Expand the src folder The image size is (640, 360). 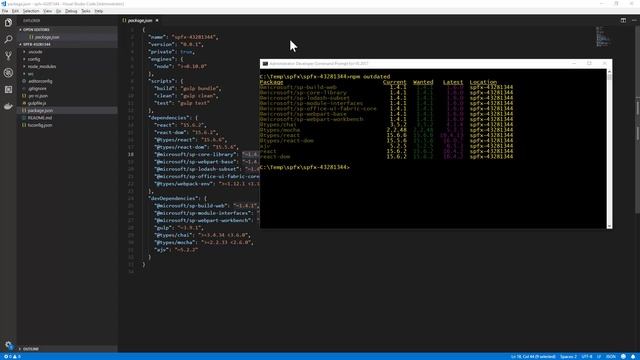[31, 74]
